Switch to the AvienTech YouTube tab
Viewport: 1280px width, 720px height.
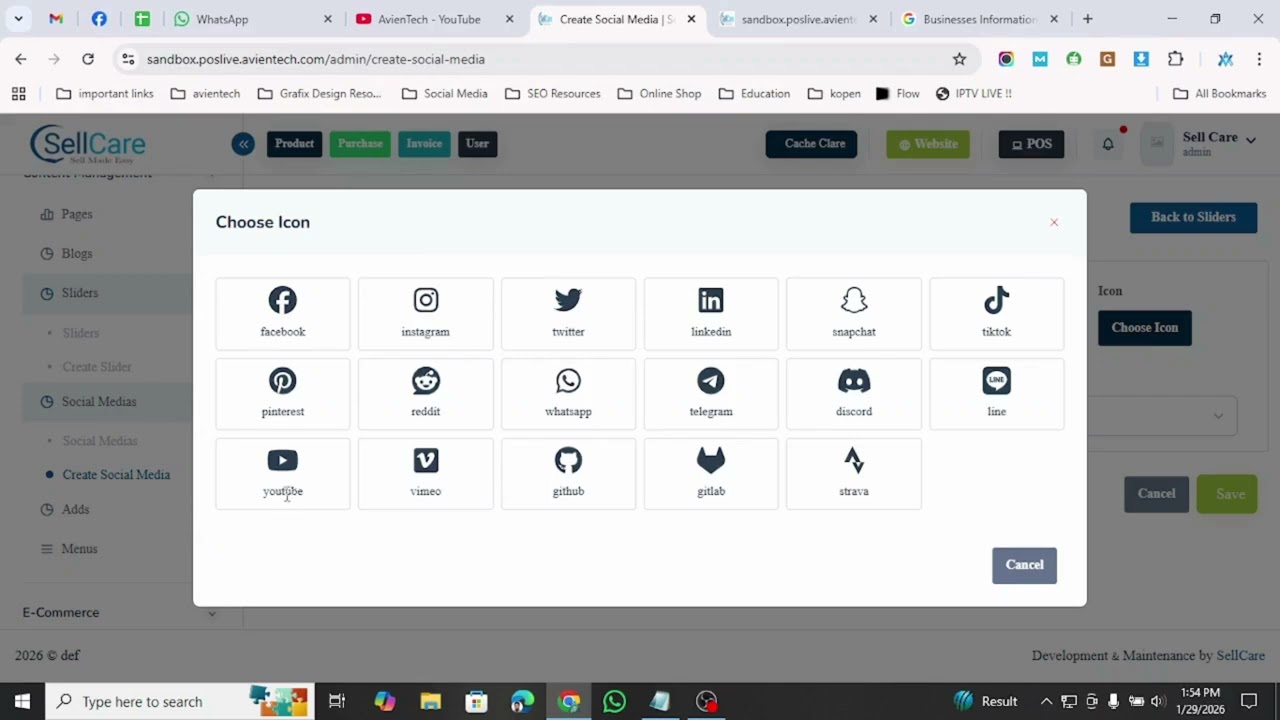(x=434, y=19)
